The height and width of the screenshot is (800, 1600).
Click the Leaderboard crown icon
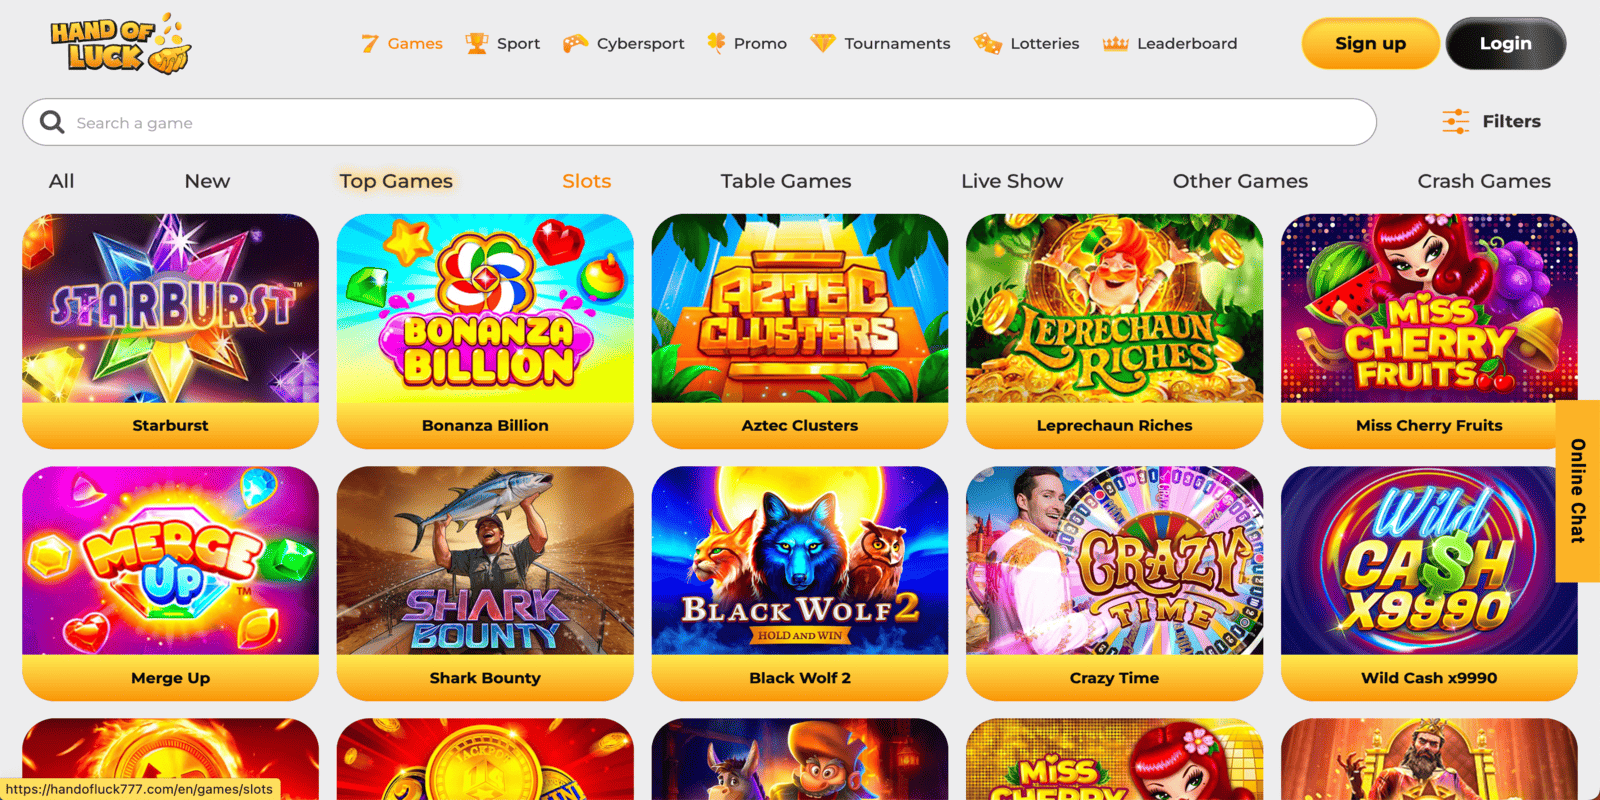coord(1115,43)
